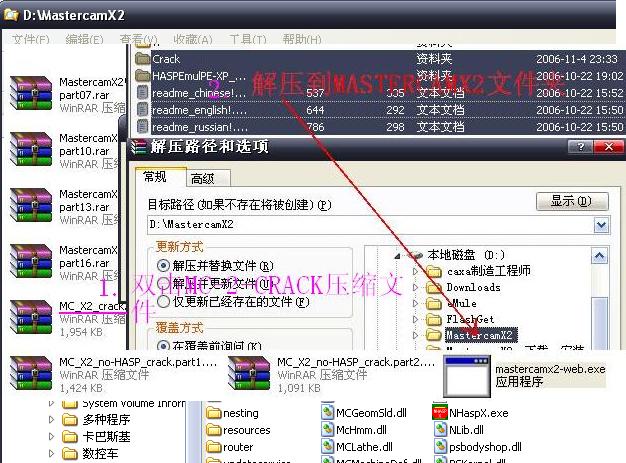
Task: Select 解压并更新文件 radio option
Action: 163,283
